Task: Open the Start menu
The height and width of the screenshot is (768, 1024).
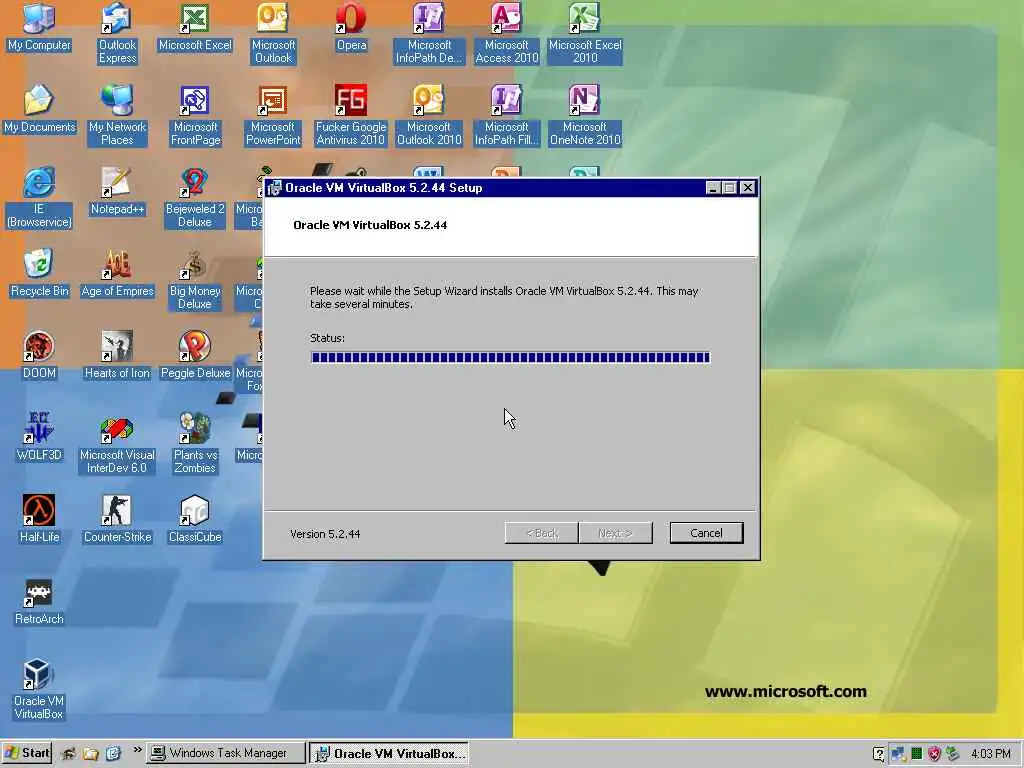Action: tap(27, 753)
